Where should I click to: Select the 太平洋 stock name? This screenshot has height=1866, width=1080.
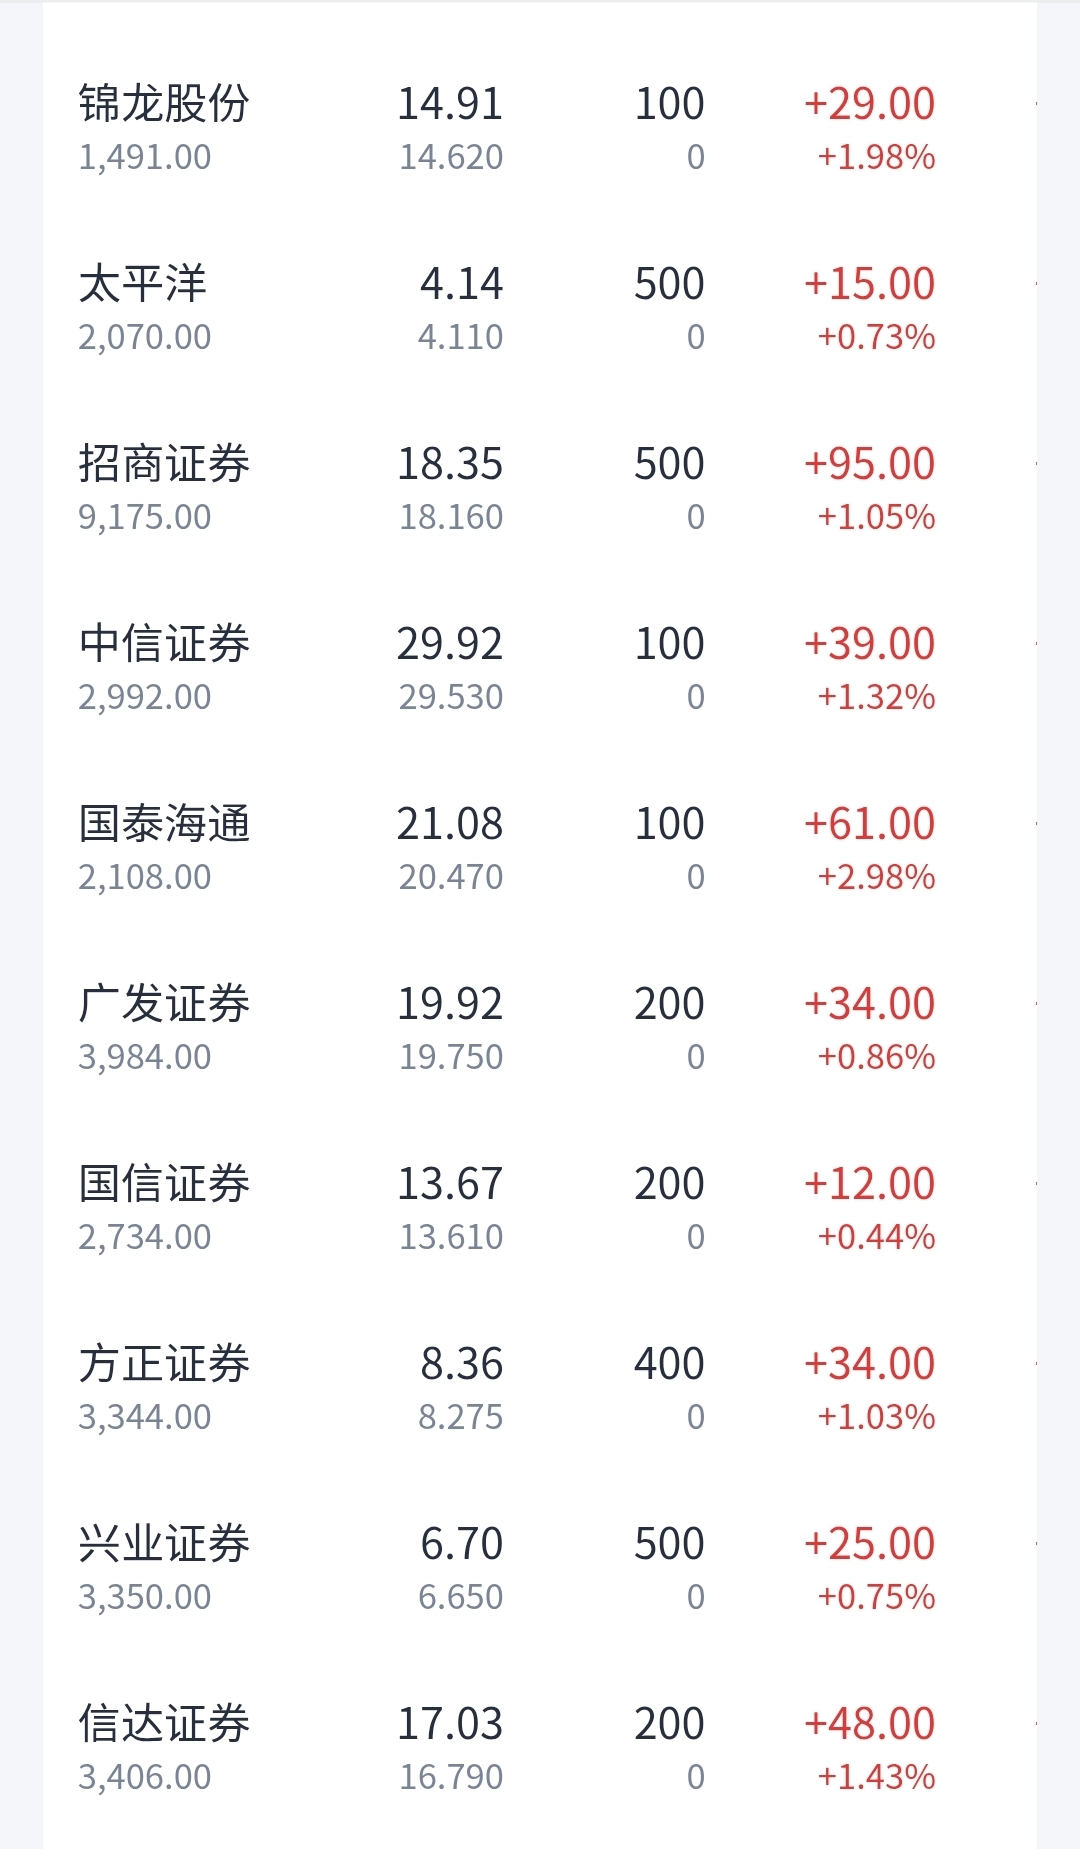point(143,284)
